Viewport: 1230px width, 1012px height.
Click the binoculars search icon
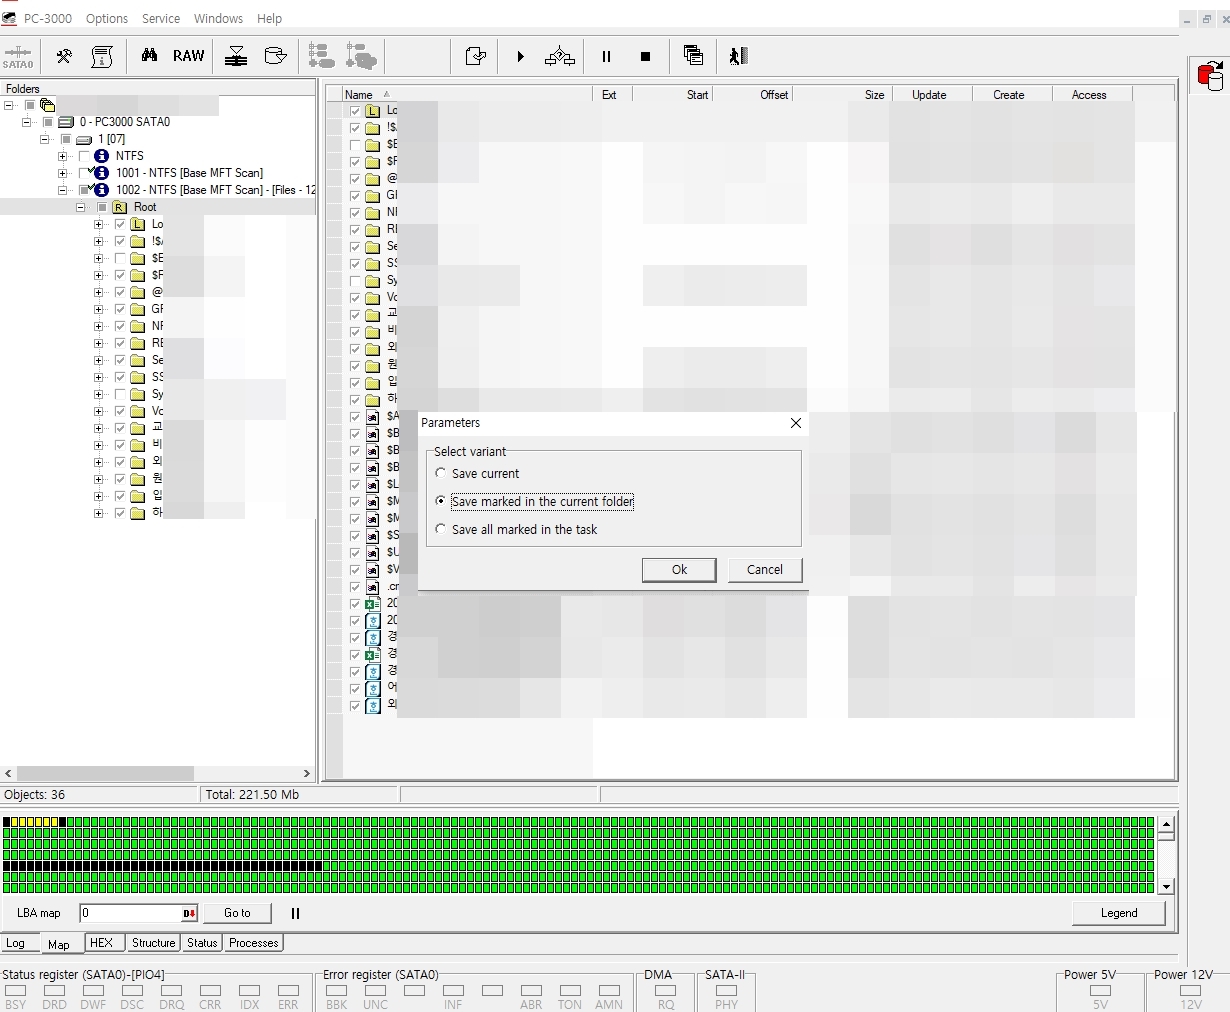149,56
